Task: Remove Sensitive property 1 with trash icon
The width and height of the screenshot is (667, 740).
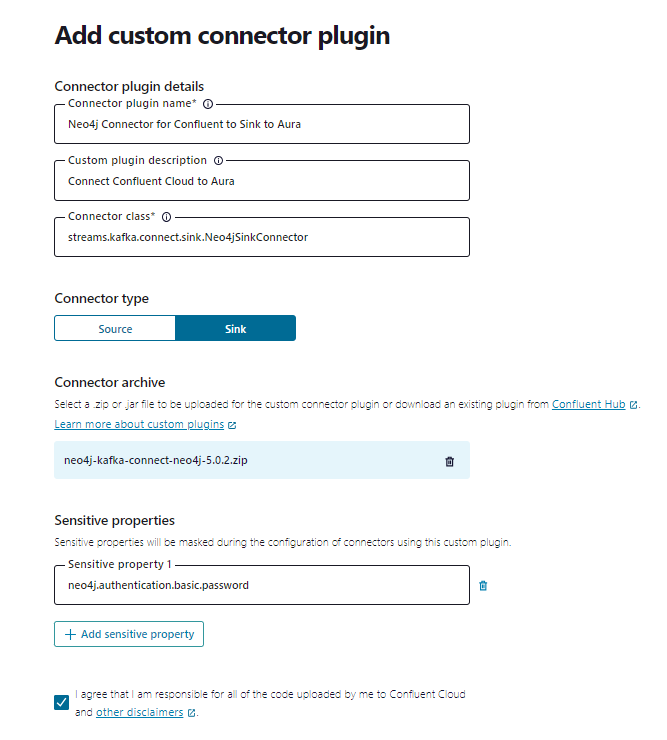Action: point(483,586)
